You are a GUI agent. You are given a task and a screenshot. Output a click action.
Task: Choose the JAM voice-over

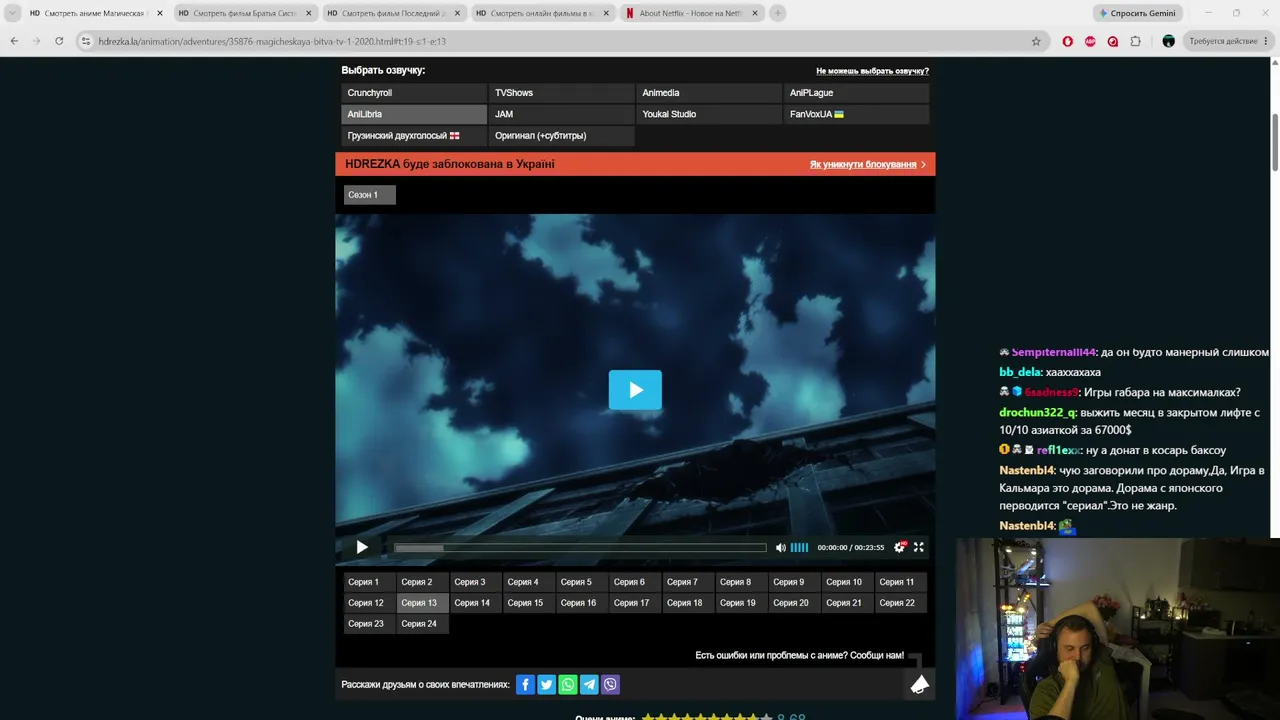tap(562, 114)
